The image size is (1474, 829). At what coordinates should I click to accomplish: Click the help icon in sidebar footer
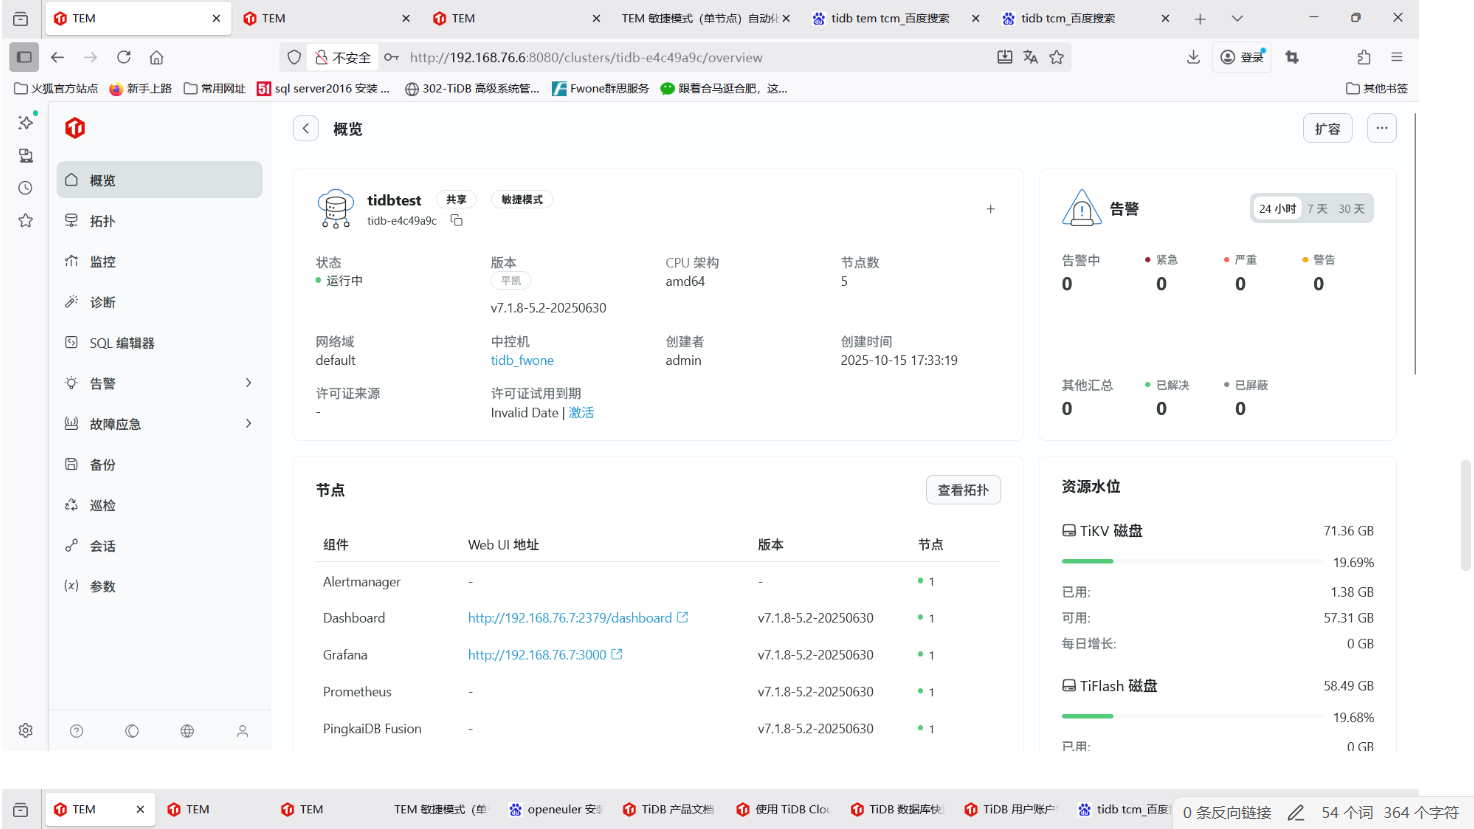coord(76,731)
